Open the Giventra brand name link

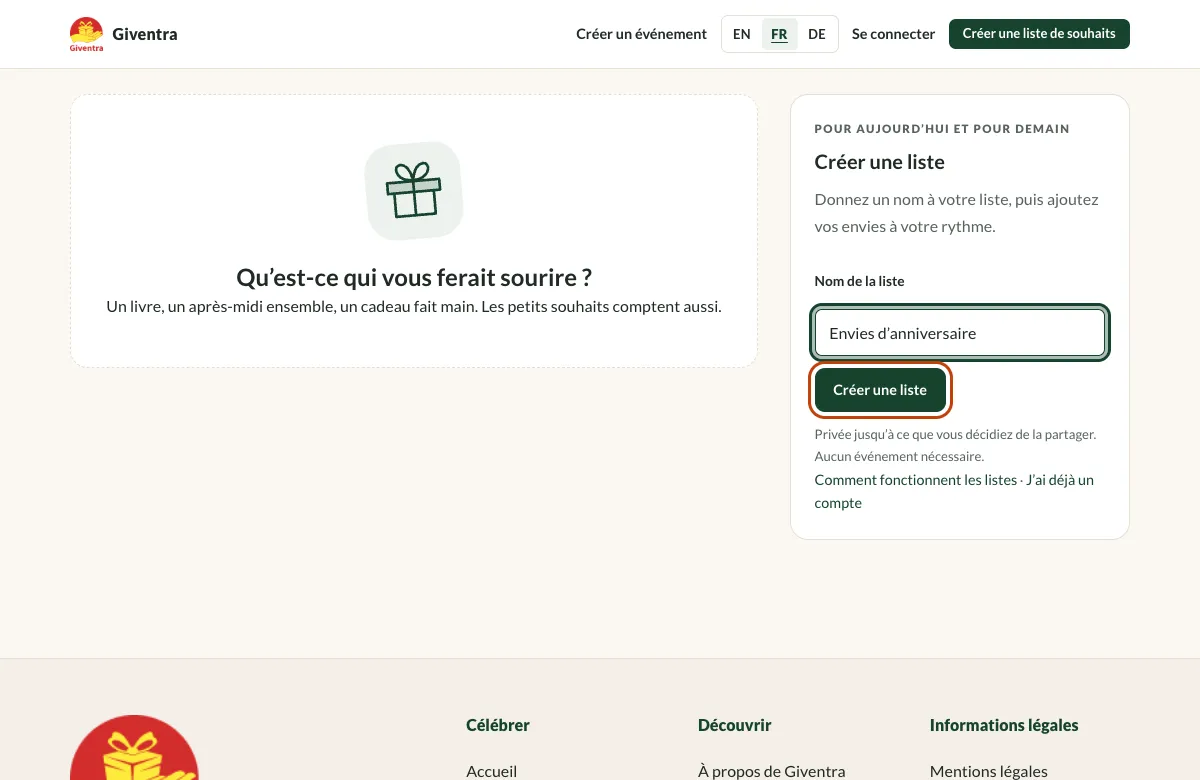(x=145, y=34)
